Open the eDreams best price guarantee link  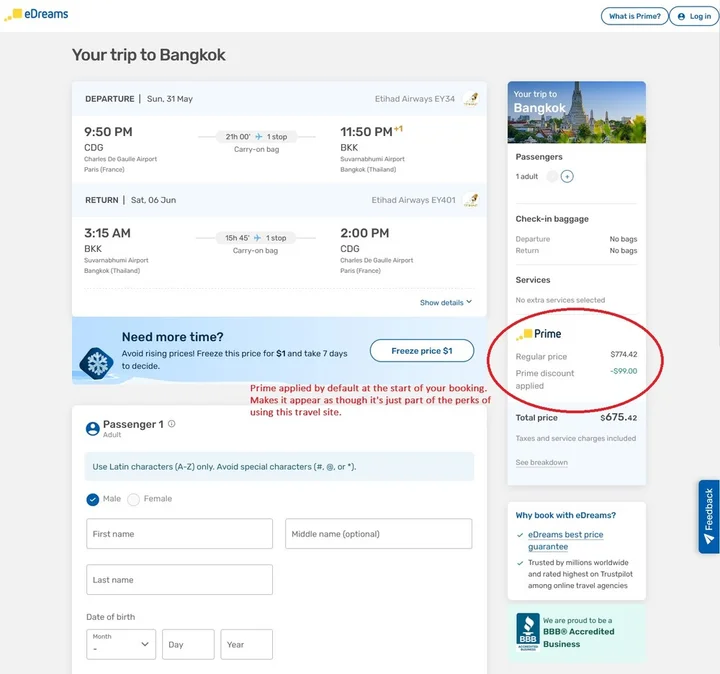pos(565,540)
